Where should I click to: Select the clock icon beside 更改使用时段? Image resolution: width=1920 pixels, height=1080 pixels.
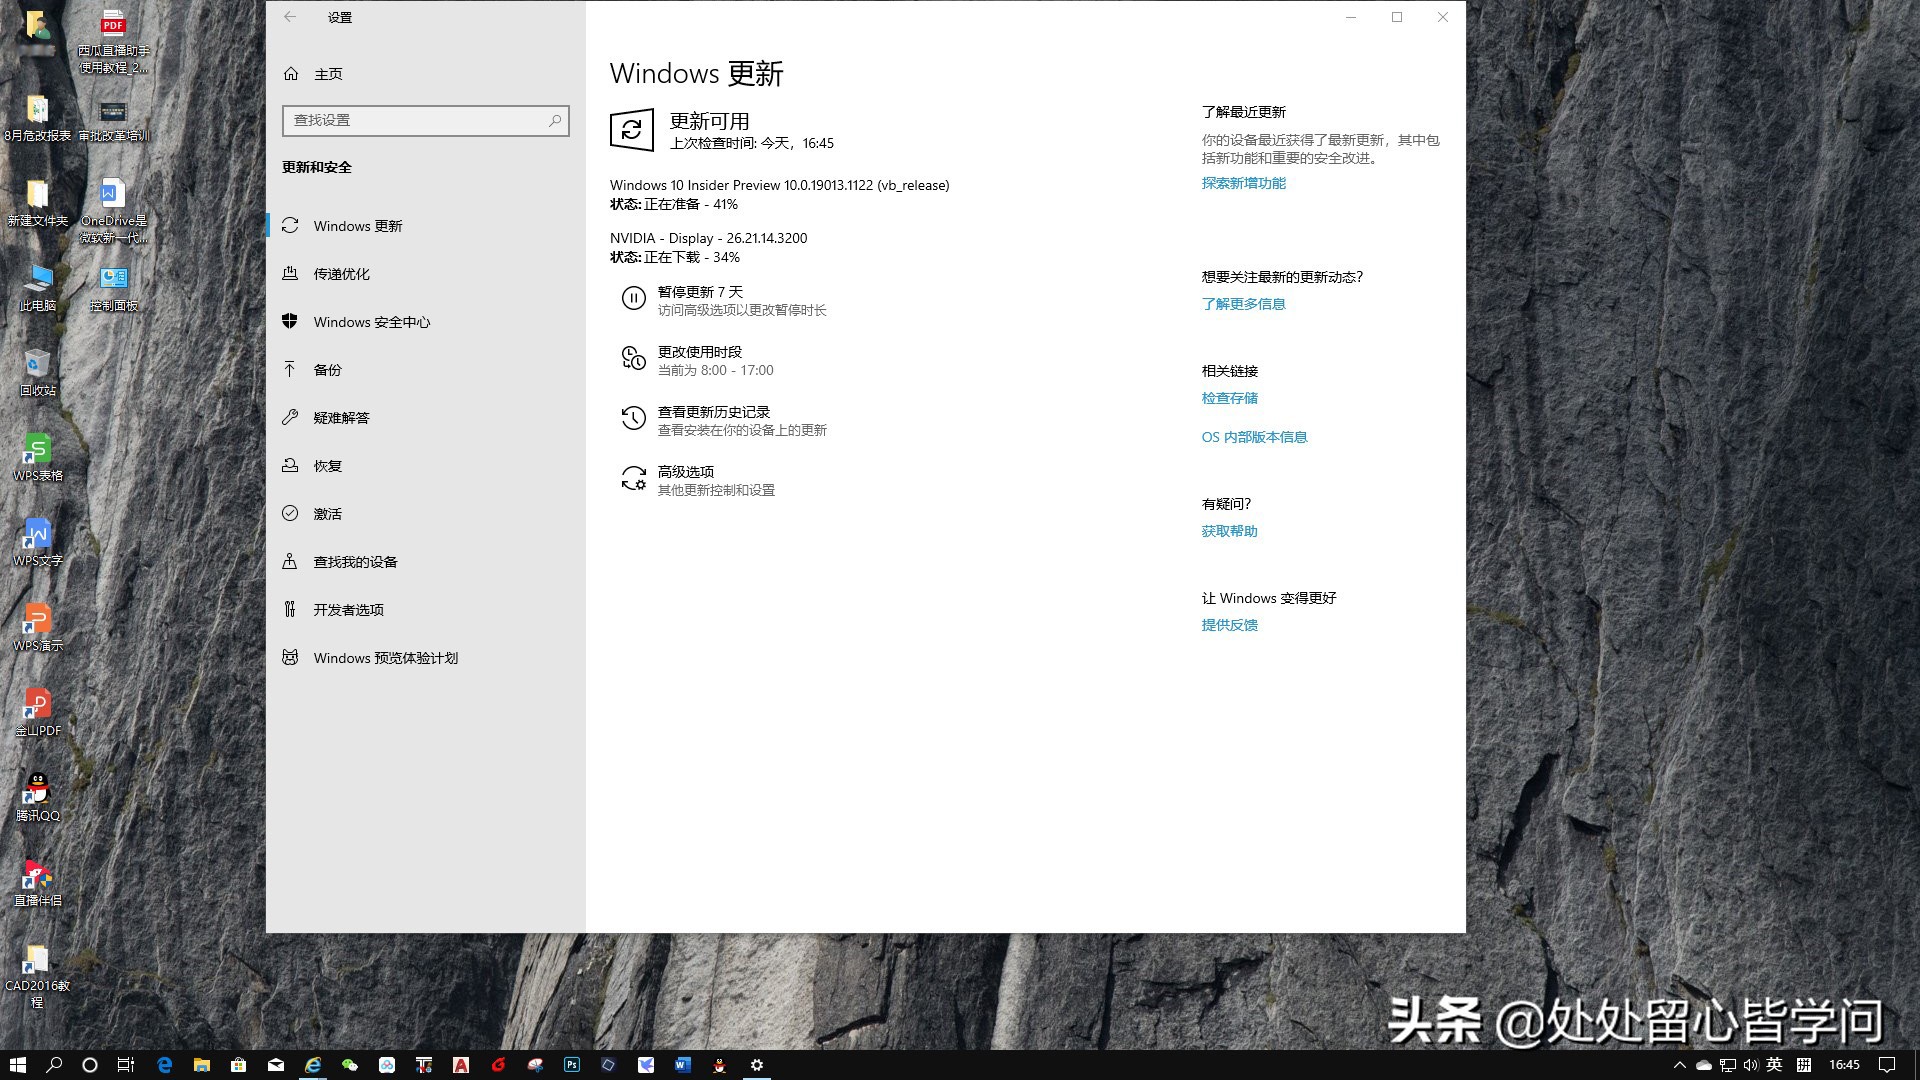pyautogui.click(x=633, y=358)
